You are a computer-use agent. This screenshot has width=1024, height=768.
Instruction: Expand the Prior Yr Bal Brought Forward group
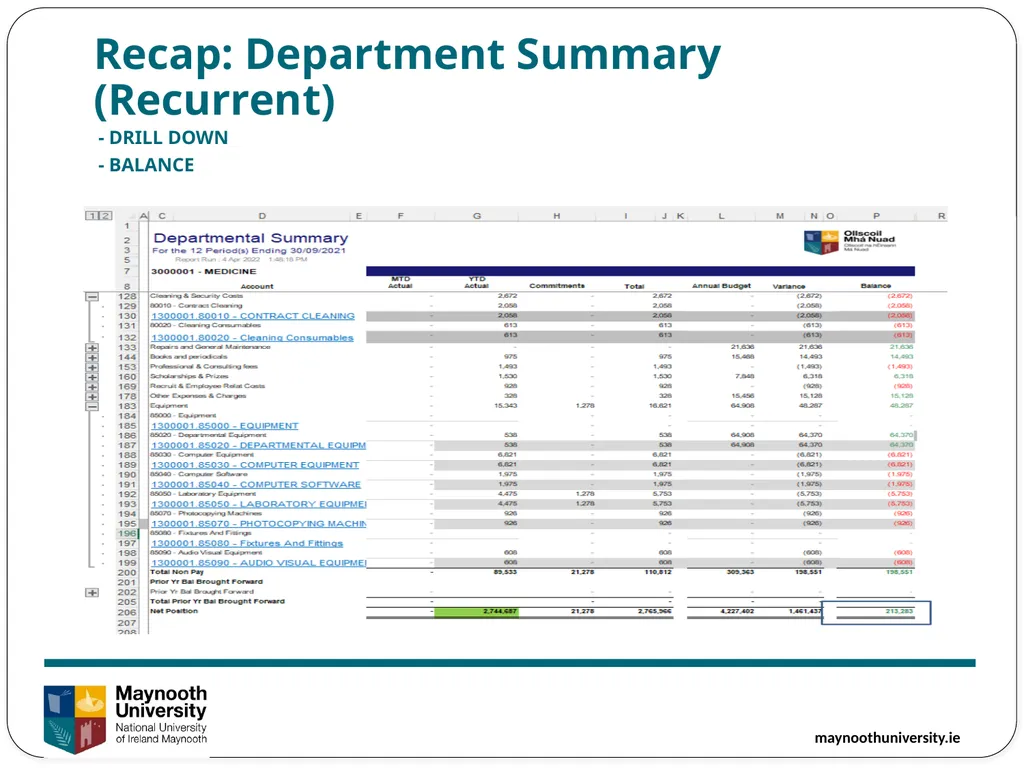tap(92, 593)
